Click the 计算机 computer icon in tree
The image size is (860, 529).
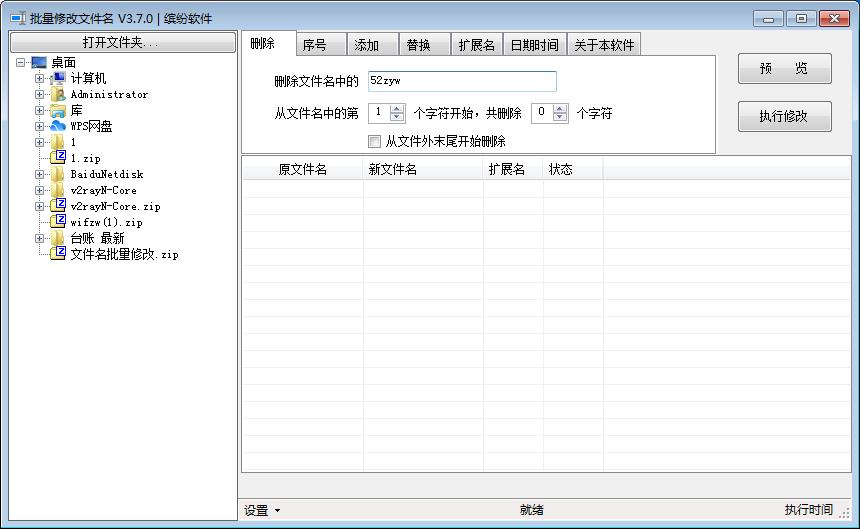pyautogui.click(x=59, y=78)
